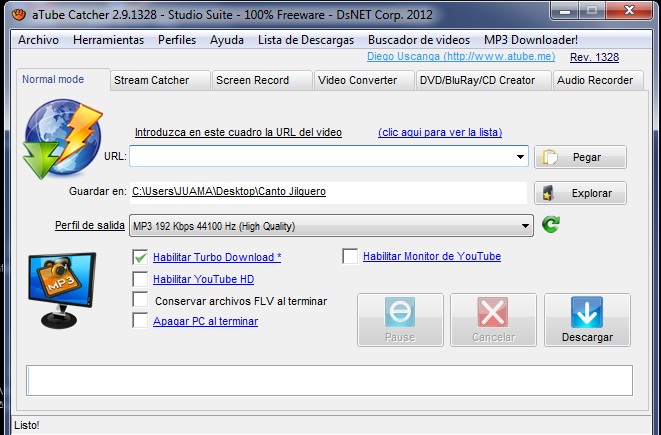Click the 'clic aqui para ver la lista' link
661x435 pixels.
(x=440, y=132)
